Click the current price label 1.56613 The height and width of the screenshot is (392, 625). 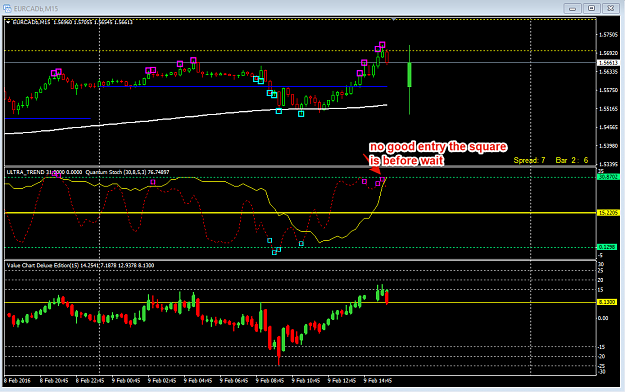tap(608, 63)
